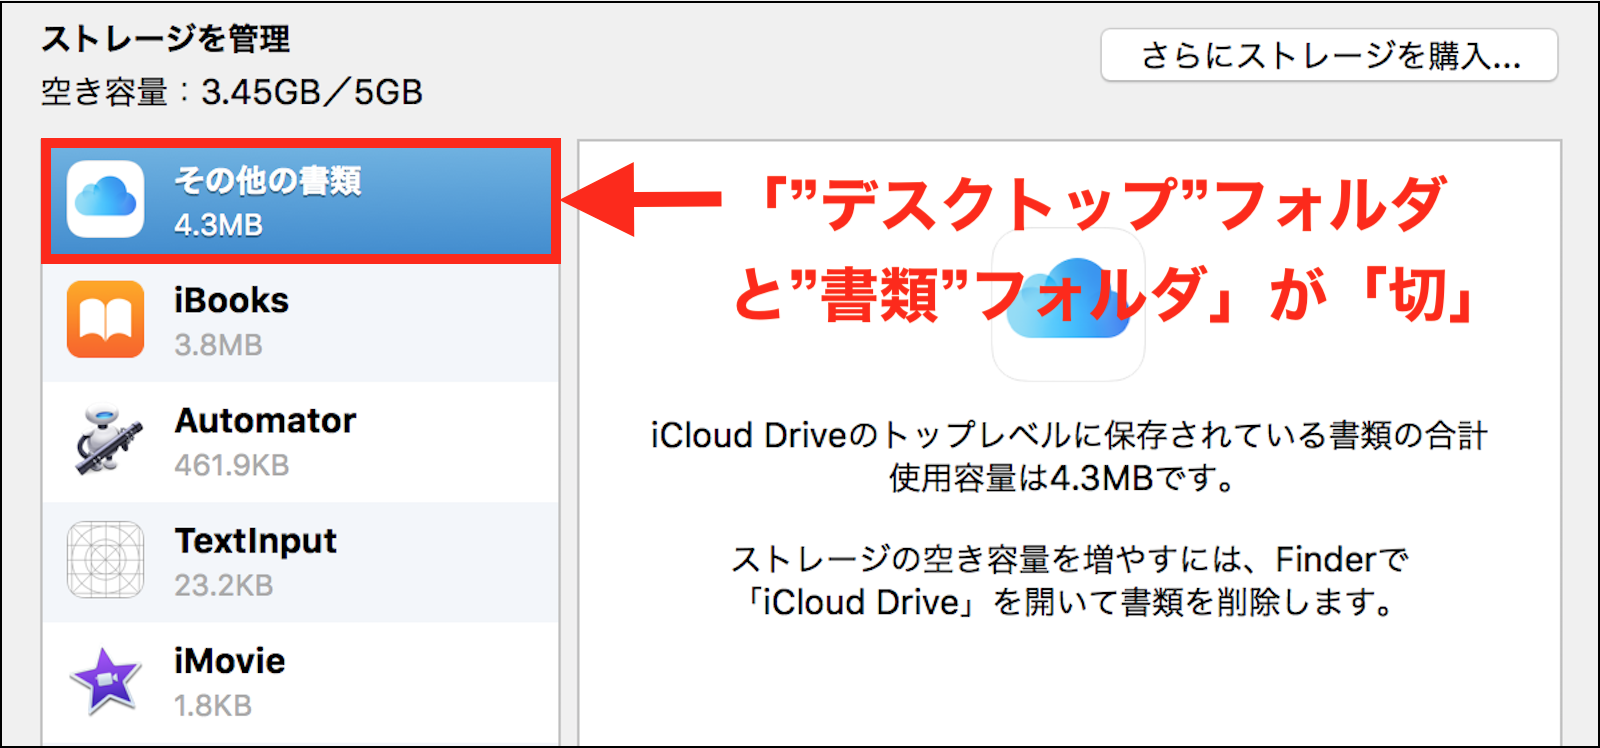Click the 3.8MB size under iBooks

218,345
